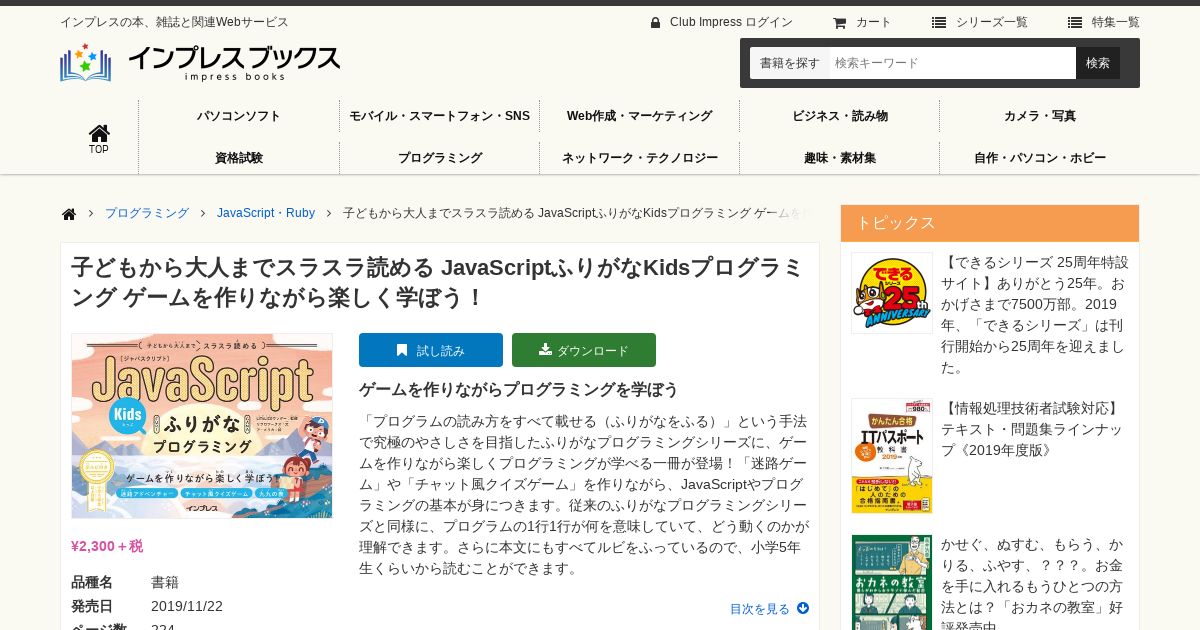
Task: Open プログラミング category in navigation
Action: pyautogui.click(x=439, y=158)
